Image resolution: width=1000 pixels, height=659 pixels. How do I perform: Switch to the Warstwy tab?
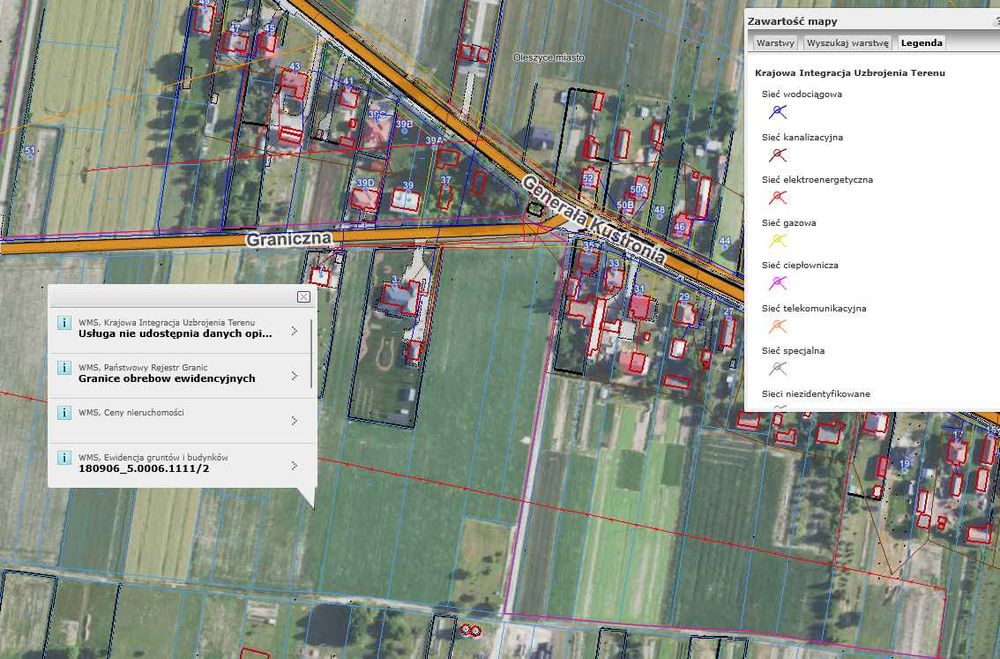coord(775,43)
